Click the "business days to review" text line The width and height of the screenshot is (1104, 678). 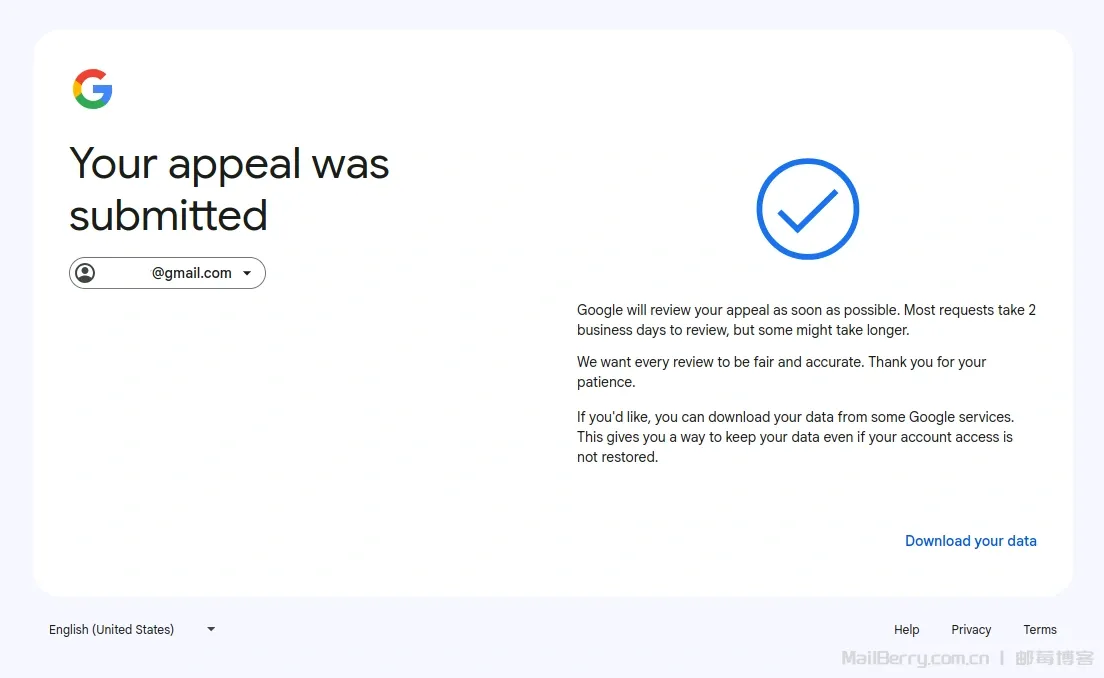(x=742, y=330)
